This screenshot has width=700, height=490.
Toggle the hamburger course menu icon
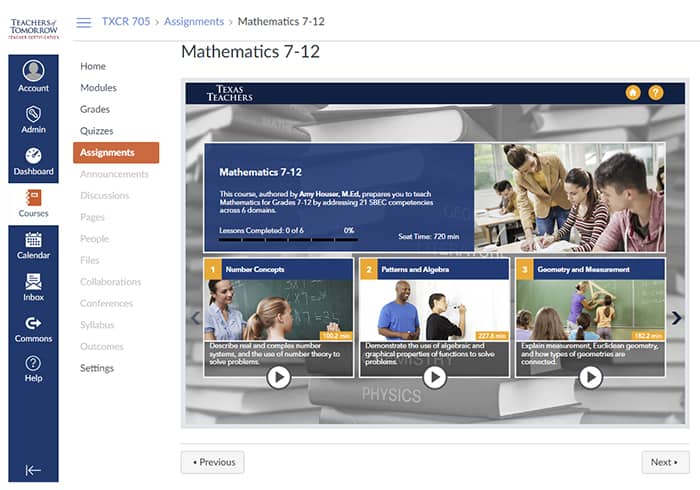83,22
